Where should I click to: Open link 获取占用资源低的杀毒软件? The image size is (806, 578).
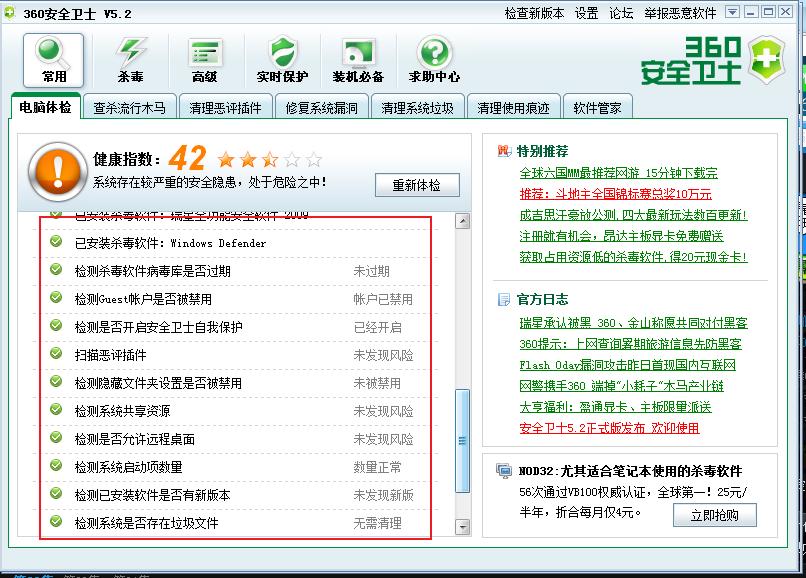[x=633, y=257]
